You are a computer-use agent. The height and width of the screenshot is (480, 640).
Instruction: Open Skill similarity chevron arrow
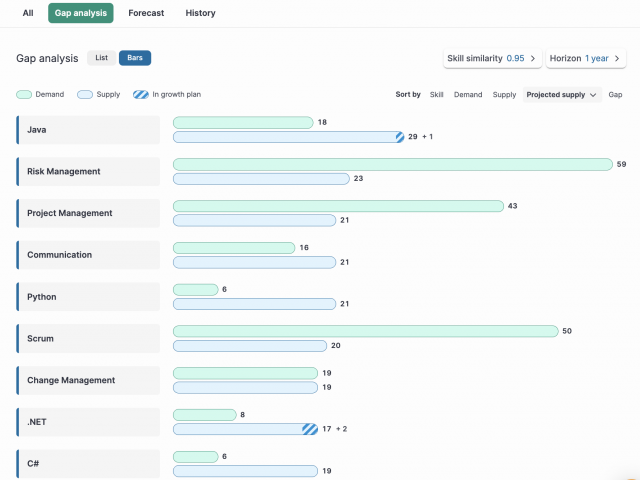pyautogui.click(x=533, y=58)
